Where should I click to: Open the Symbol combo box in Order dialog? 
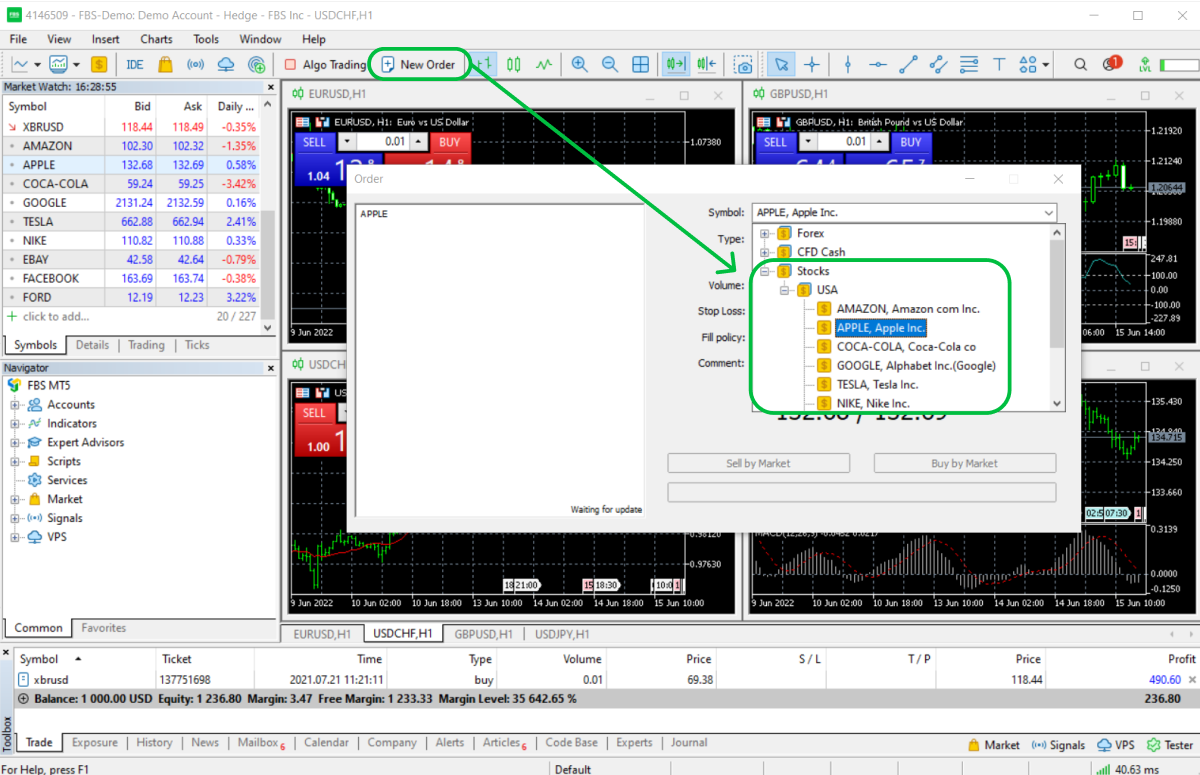click(903, 212)
